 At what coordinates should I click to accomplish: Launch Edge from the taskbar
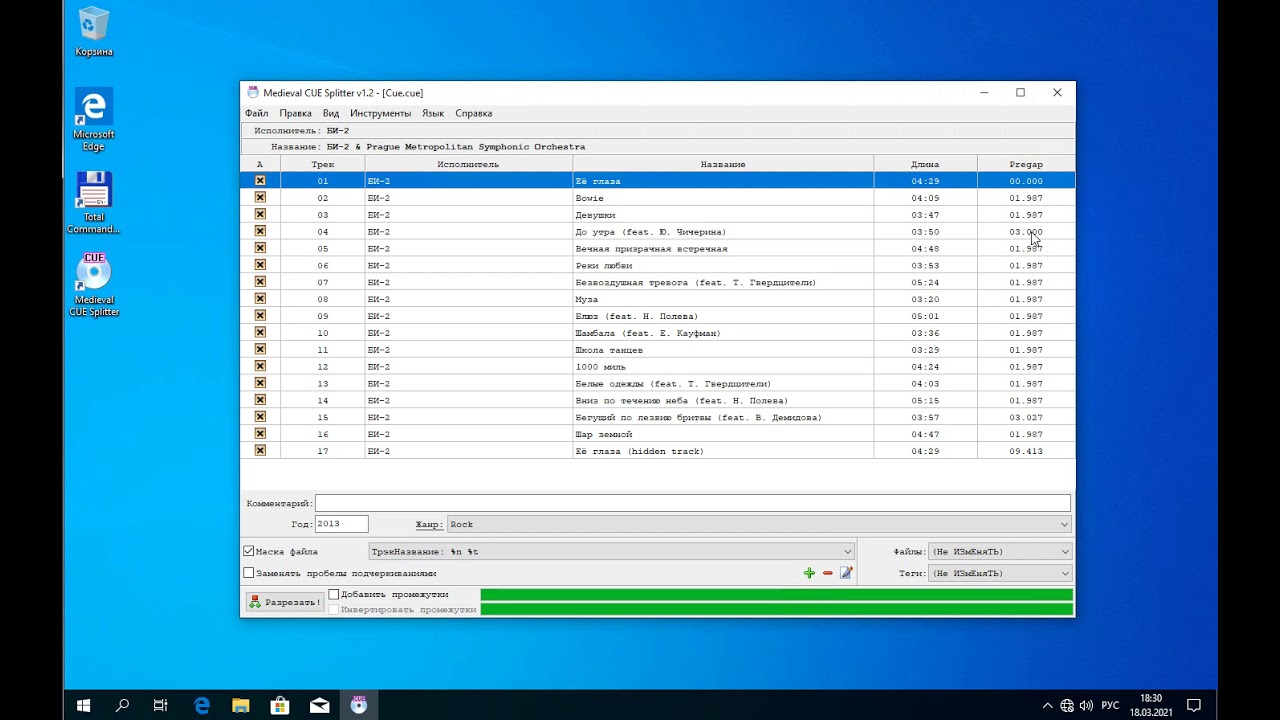click(202, 705)
